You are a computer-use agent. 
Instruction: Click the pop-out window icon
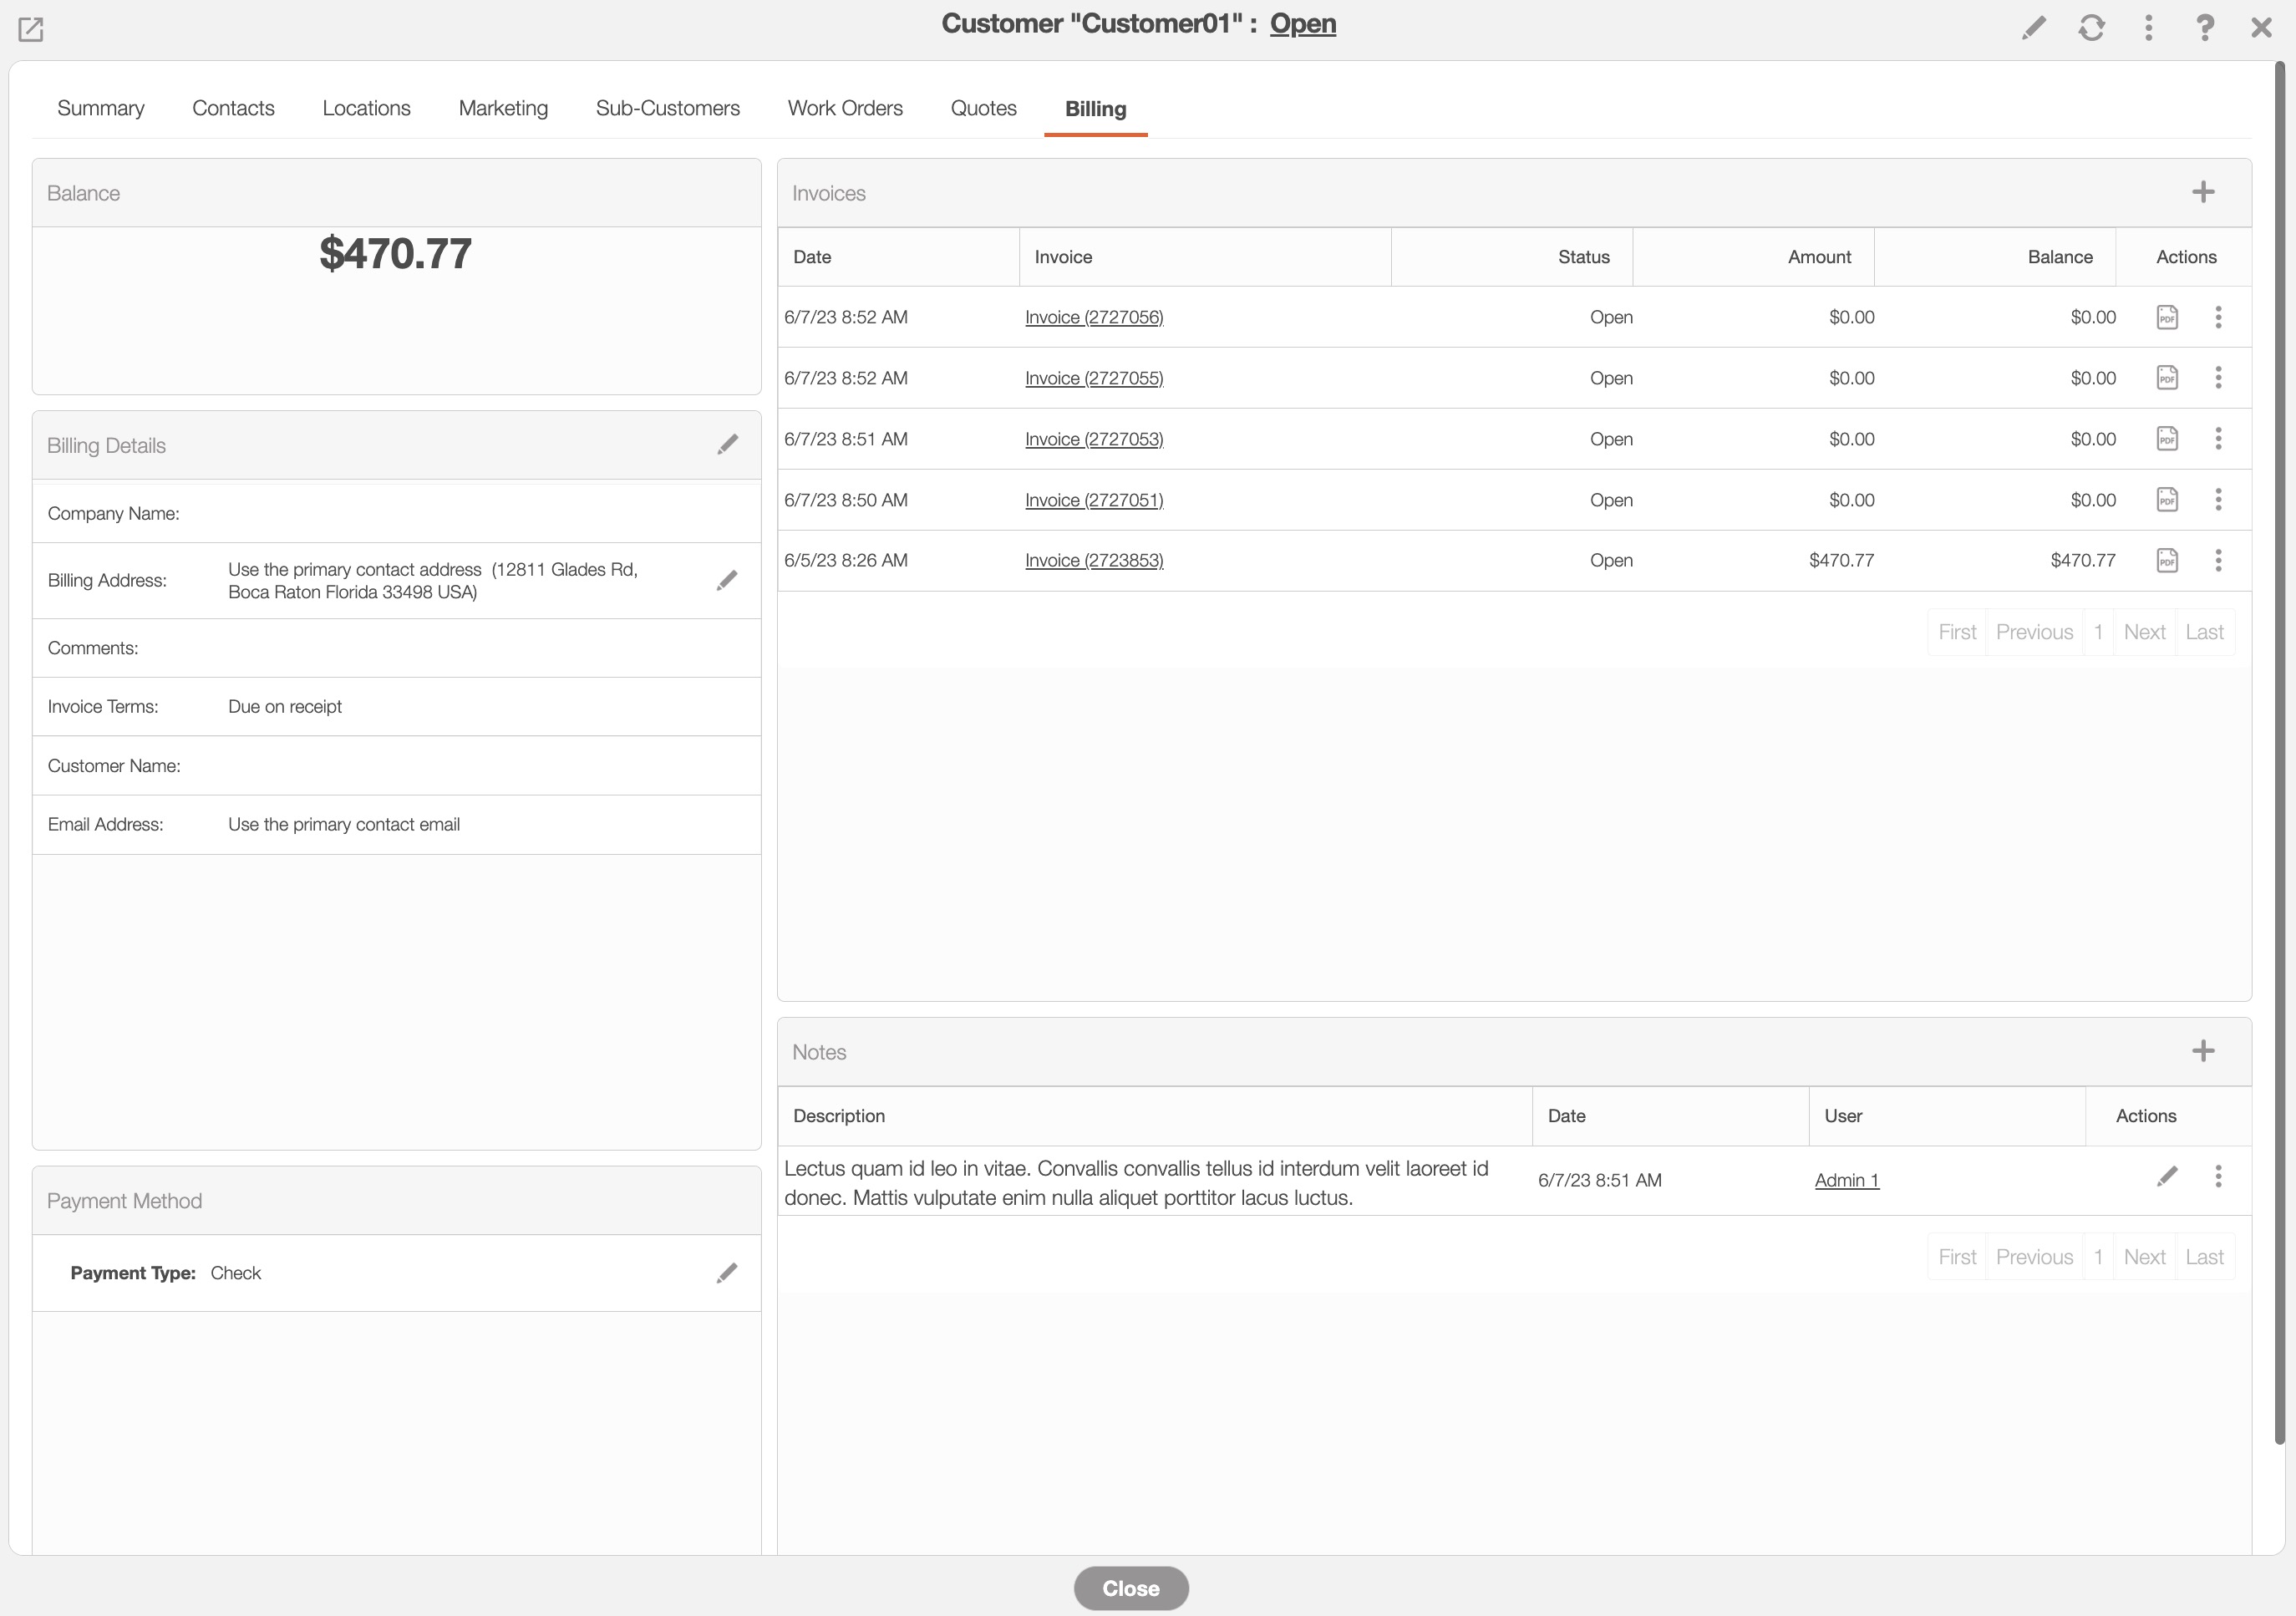pos(31,29)
